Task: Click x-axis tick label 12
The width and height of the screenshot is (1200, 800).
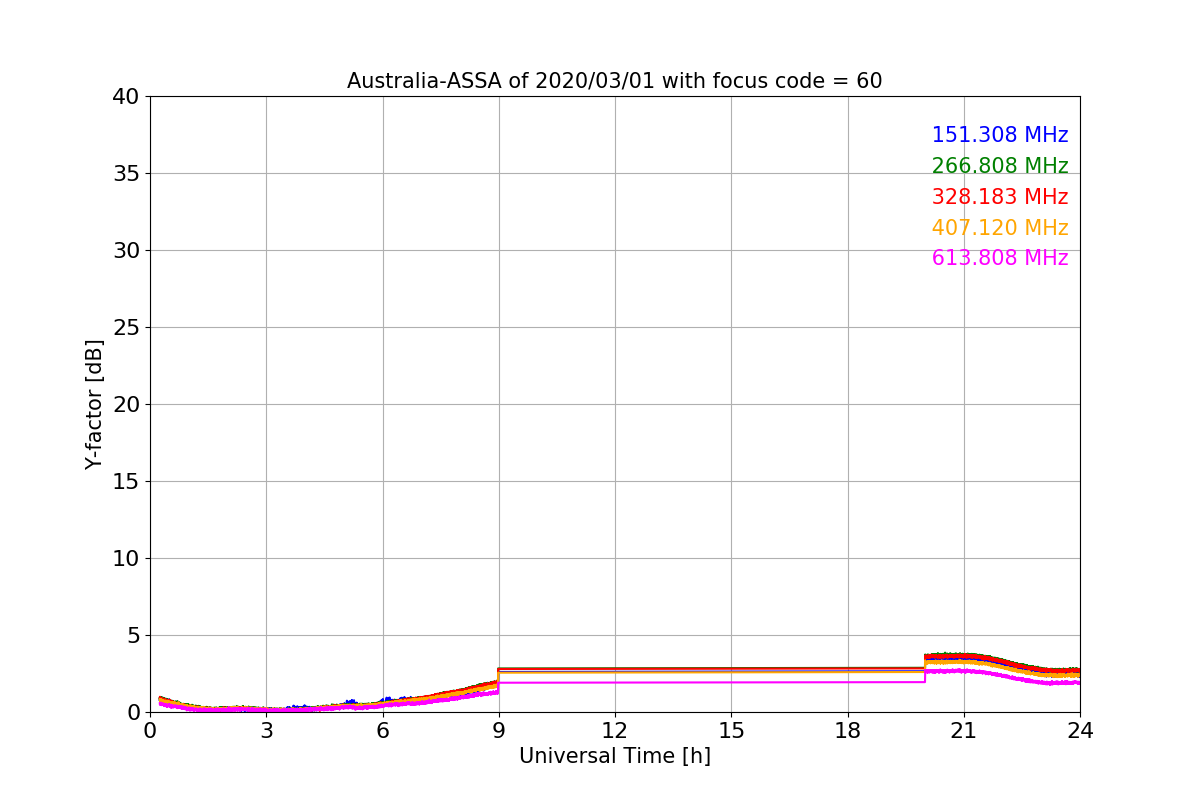Action: point(615,731)
